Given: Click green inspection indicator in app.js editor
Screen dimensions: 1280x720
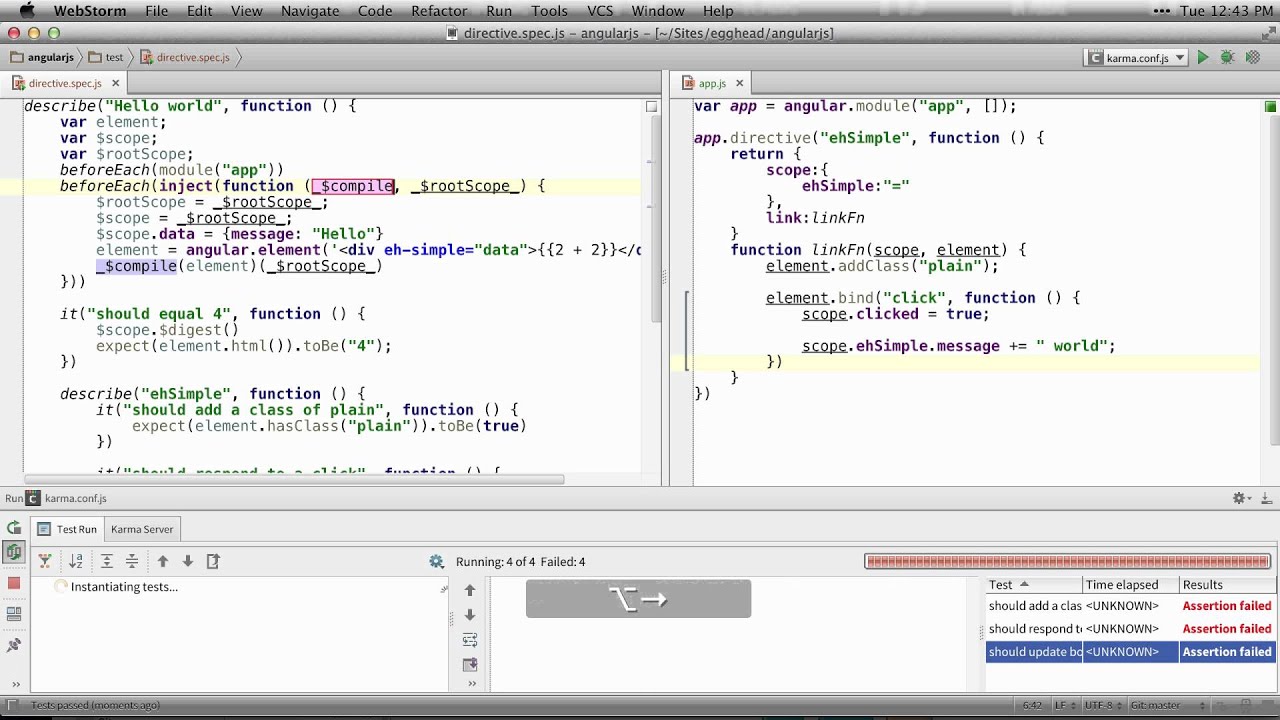Looking at the screenshot, I should coord(1271,106).
